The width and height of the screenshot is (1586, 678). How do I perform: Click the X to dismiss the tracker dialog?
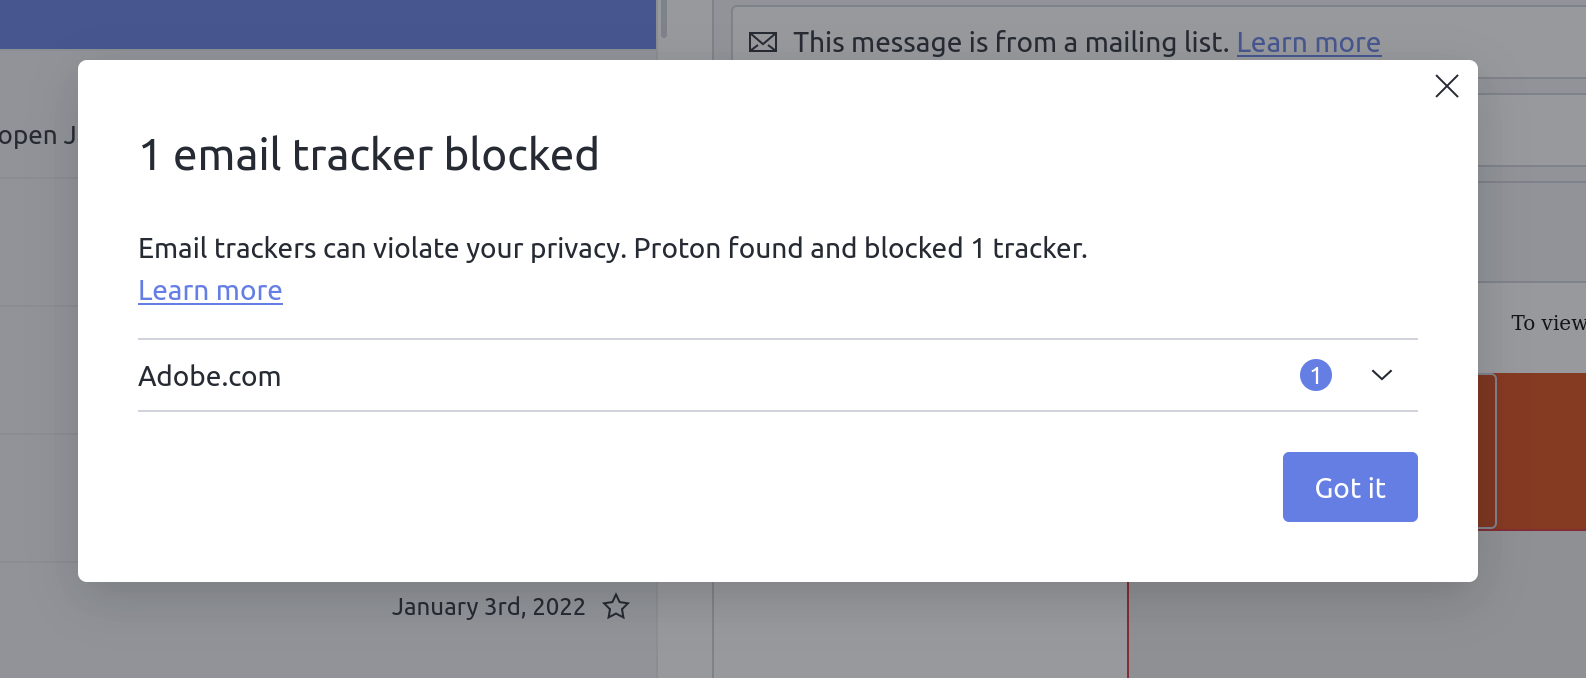pyautogui.click(x=1446, y=86)
